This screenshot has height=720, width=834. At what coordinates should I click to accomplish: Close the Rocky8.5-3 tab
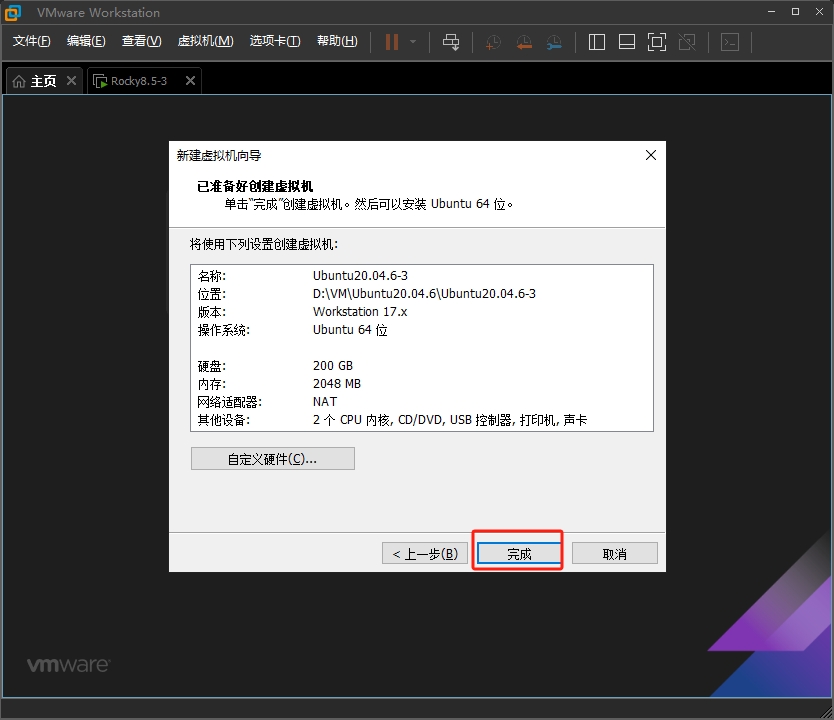pyautogui.click(x=190, y=81)
